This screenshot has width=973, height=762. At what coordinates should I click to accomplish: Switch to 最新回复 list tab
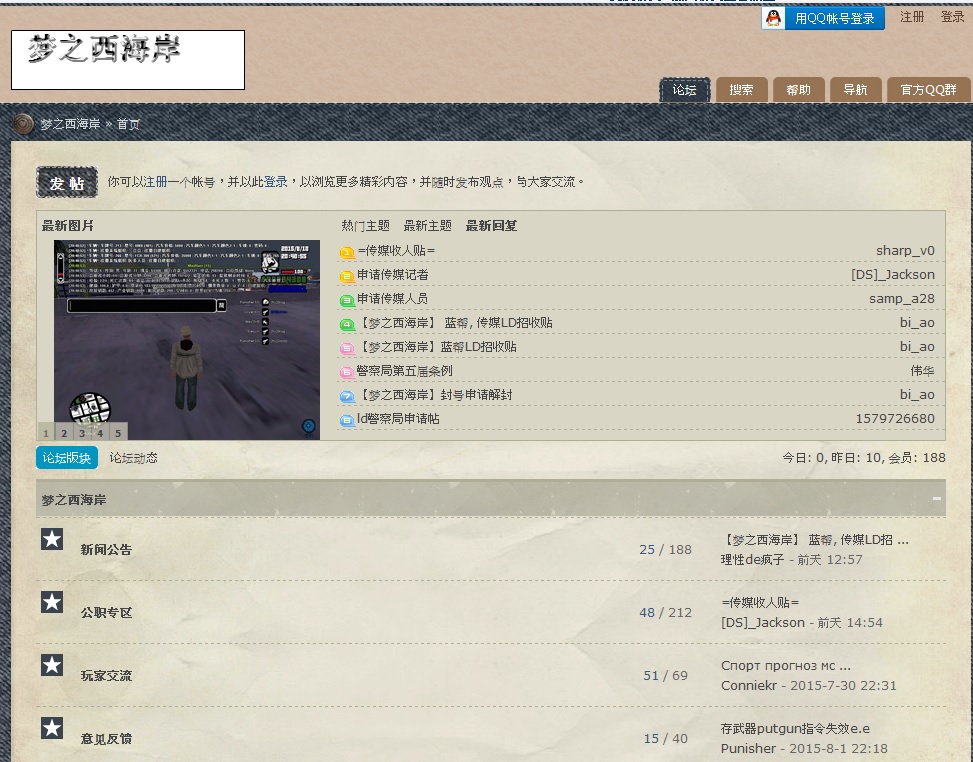point(491,226)
